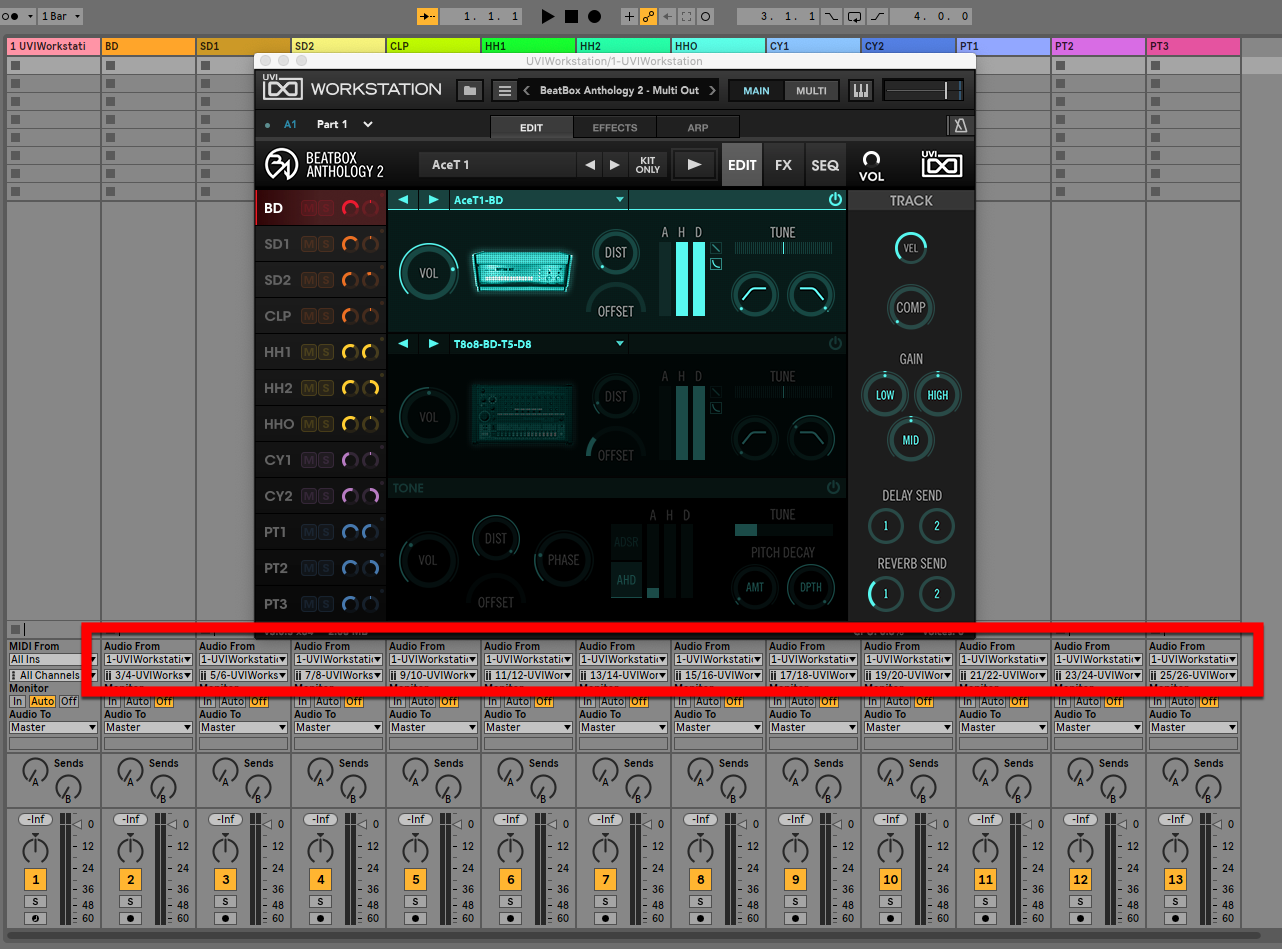Viewport: 1282px width, 949px height.
Task: Select previous sample for AceT1-BD layer
Action: tap(403, 200)
